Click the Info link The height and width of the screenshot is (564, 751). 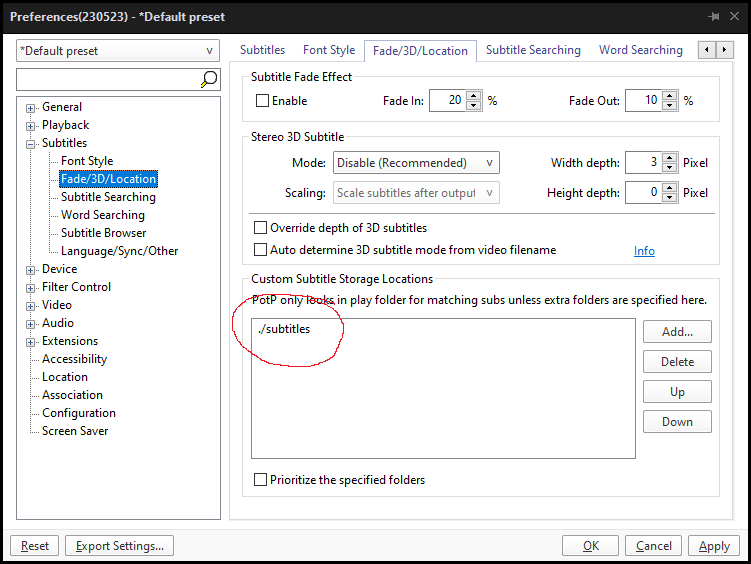pyautogui.click(x=644, y=250)
